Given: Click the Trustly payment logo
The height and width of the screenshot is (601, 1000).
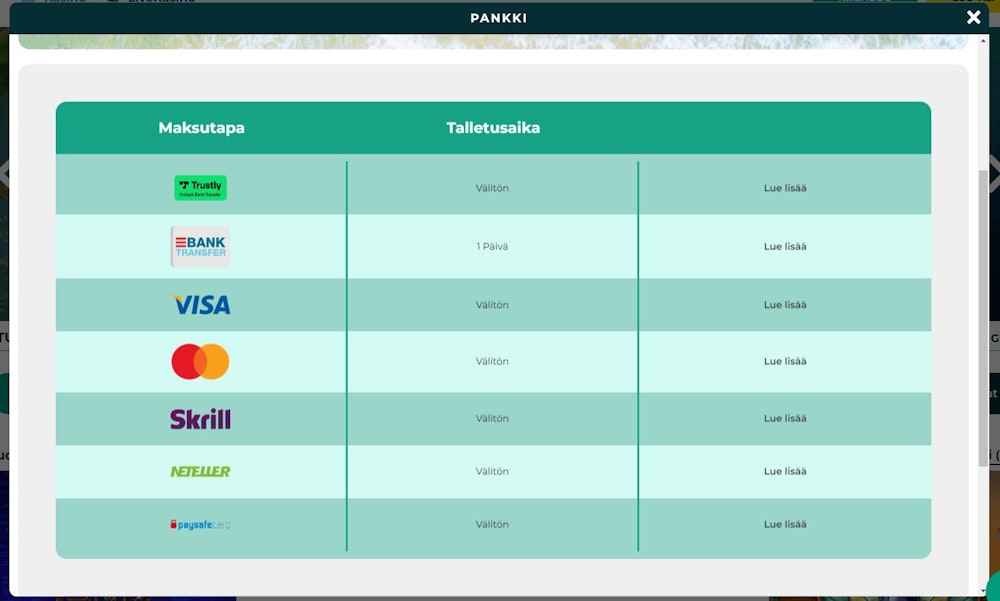Looking at the screenshot, I should pyautogui.click(x=200, y=188).
